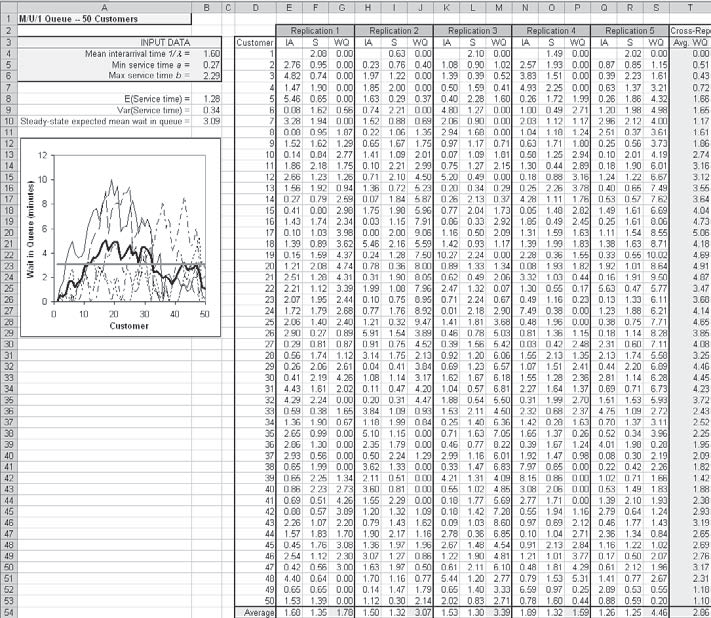Screen dimensions: 711x618
Task: Click E(Service time) value 1.28
Action: click(206, 98)
